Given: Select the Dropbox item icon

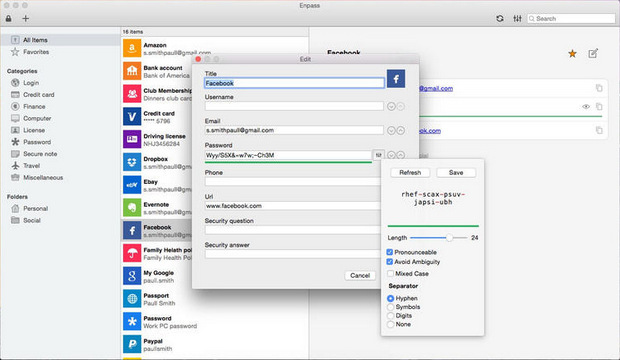Looking at the screenshot, I should click(132, 162).
